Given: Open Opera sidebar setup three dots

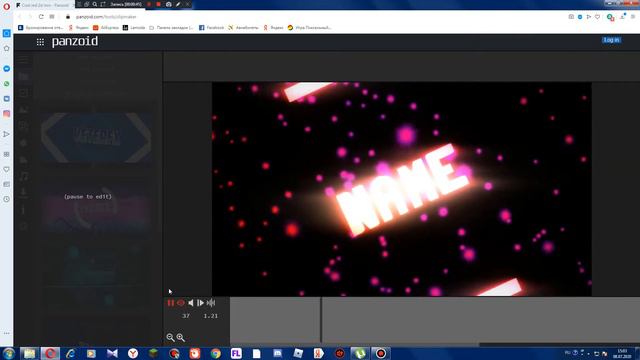Looking at the screenshot, I should point(7,333).
